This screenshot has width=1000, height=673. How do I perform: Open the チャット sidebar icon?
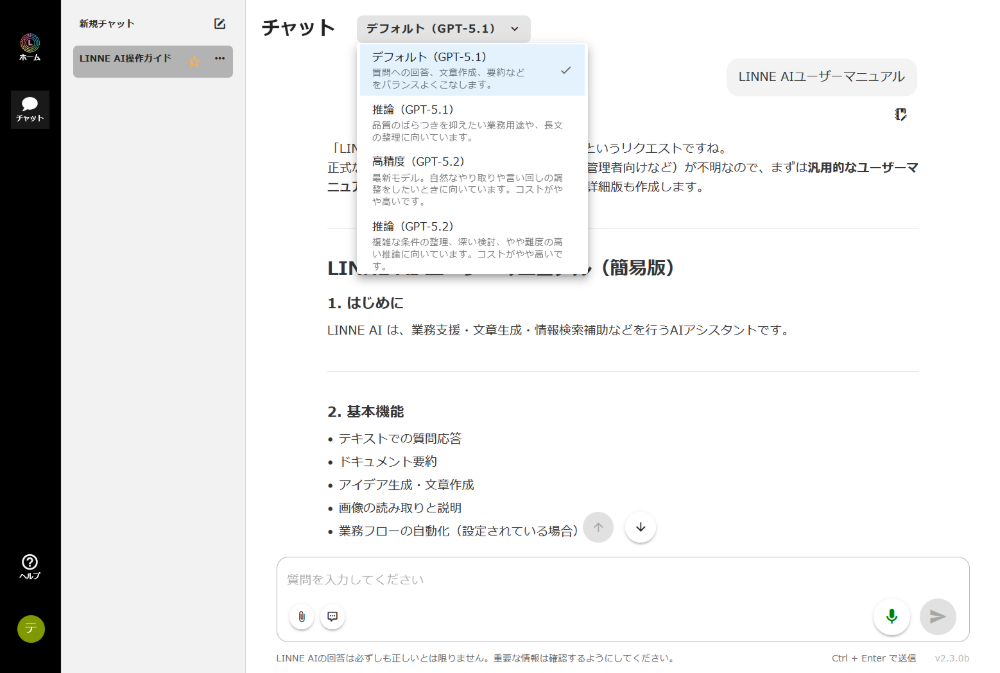[30, 109]
